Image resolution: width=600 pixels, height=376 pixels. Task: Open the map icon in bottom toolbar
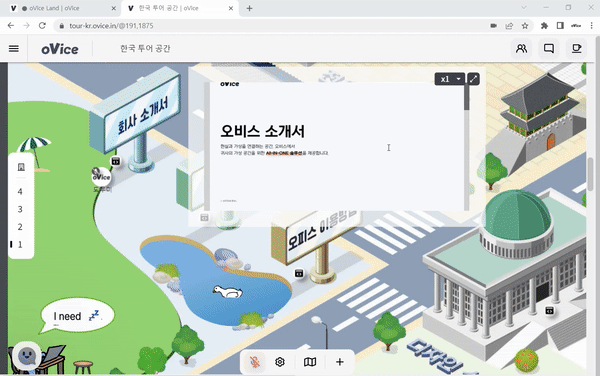(x=310, y=362)
